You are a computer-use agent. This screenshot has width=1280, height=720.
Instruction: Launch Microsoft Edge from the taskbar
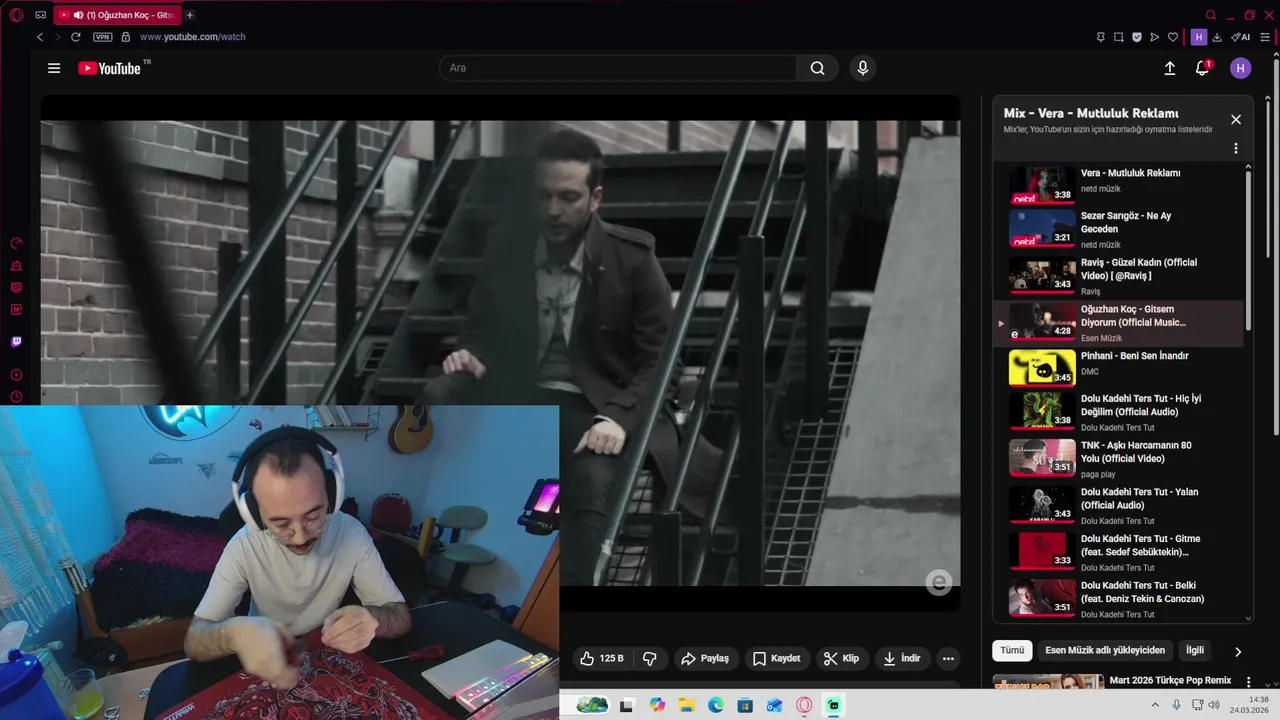716,705
